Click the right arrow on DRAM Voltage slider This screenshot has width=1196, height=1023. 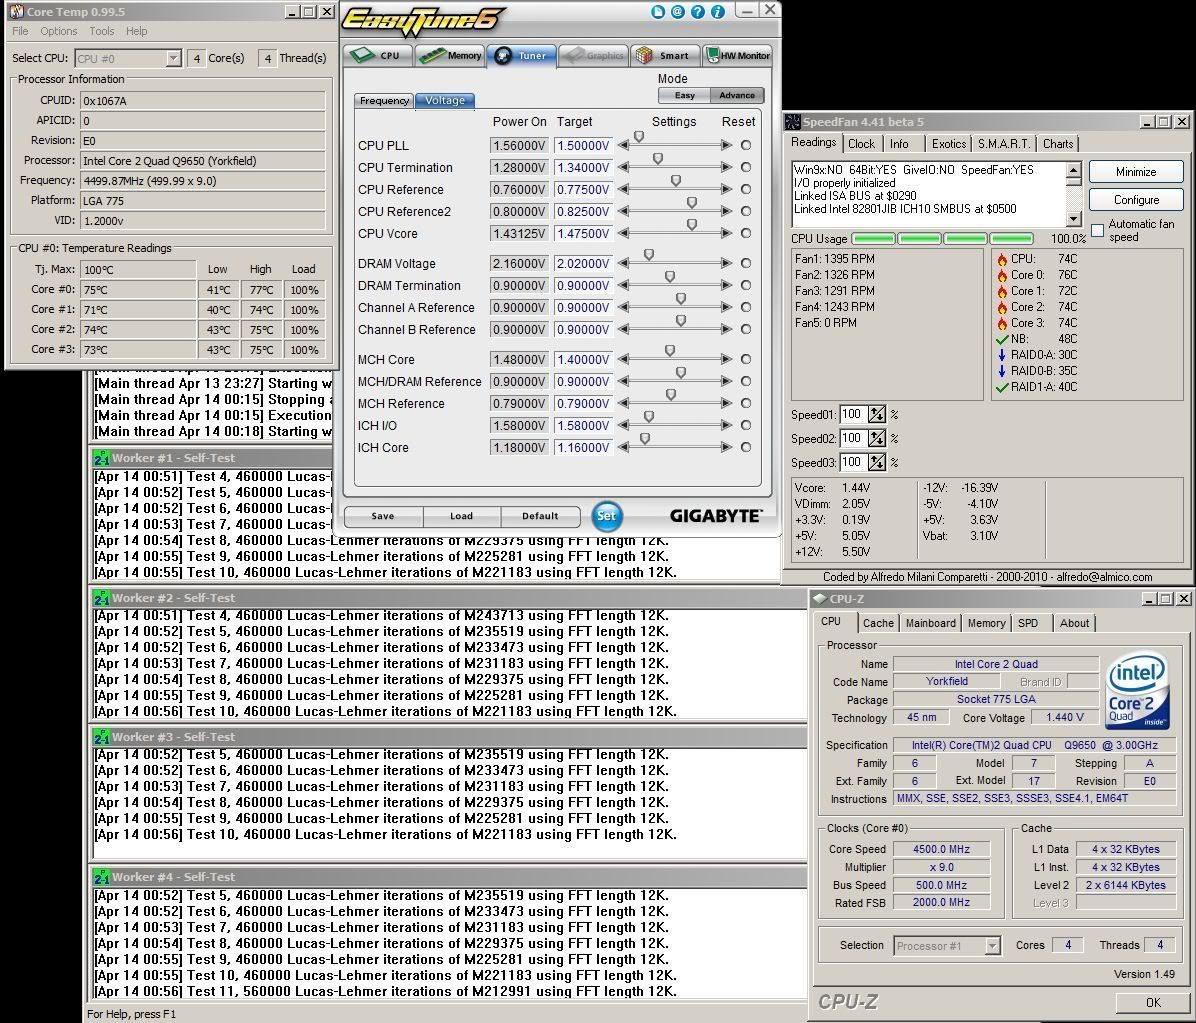tap(726, 263)
